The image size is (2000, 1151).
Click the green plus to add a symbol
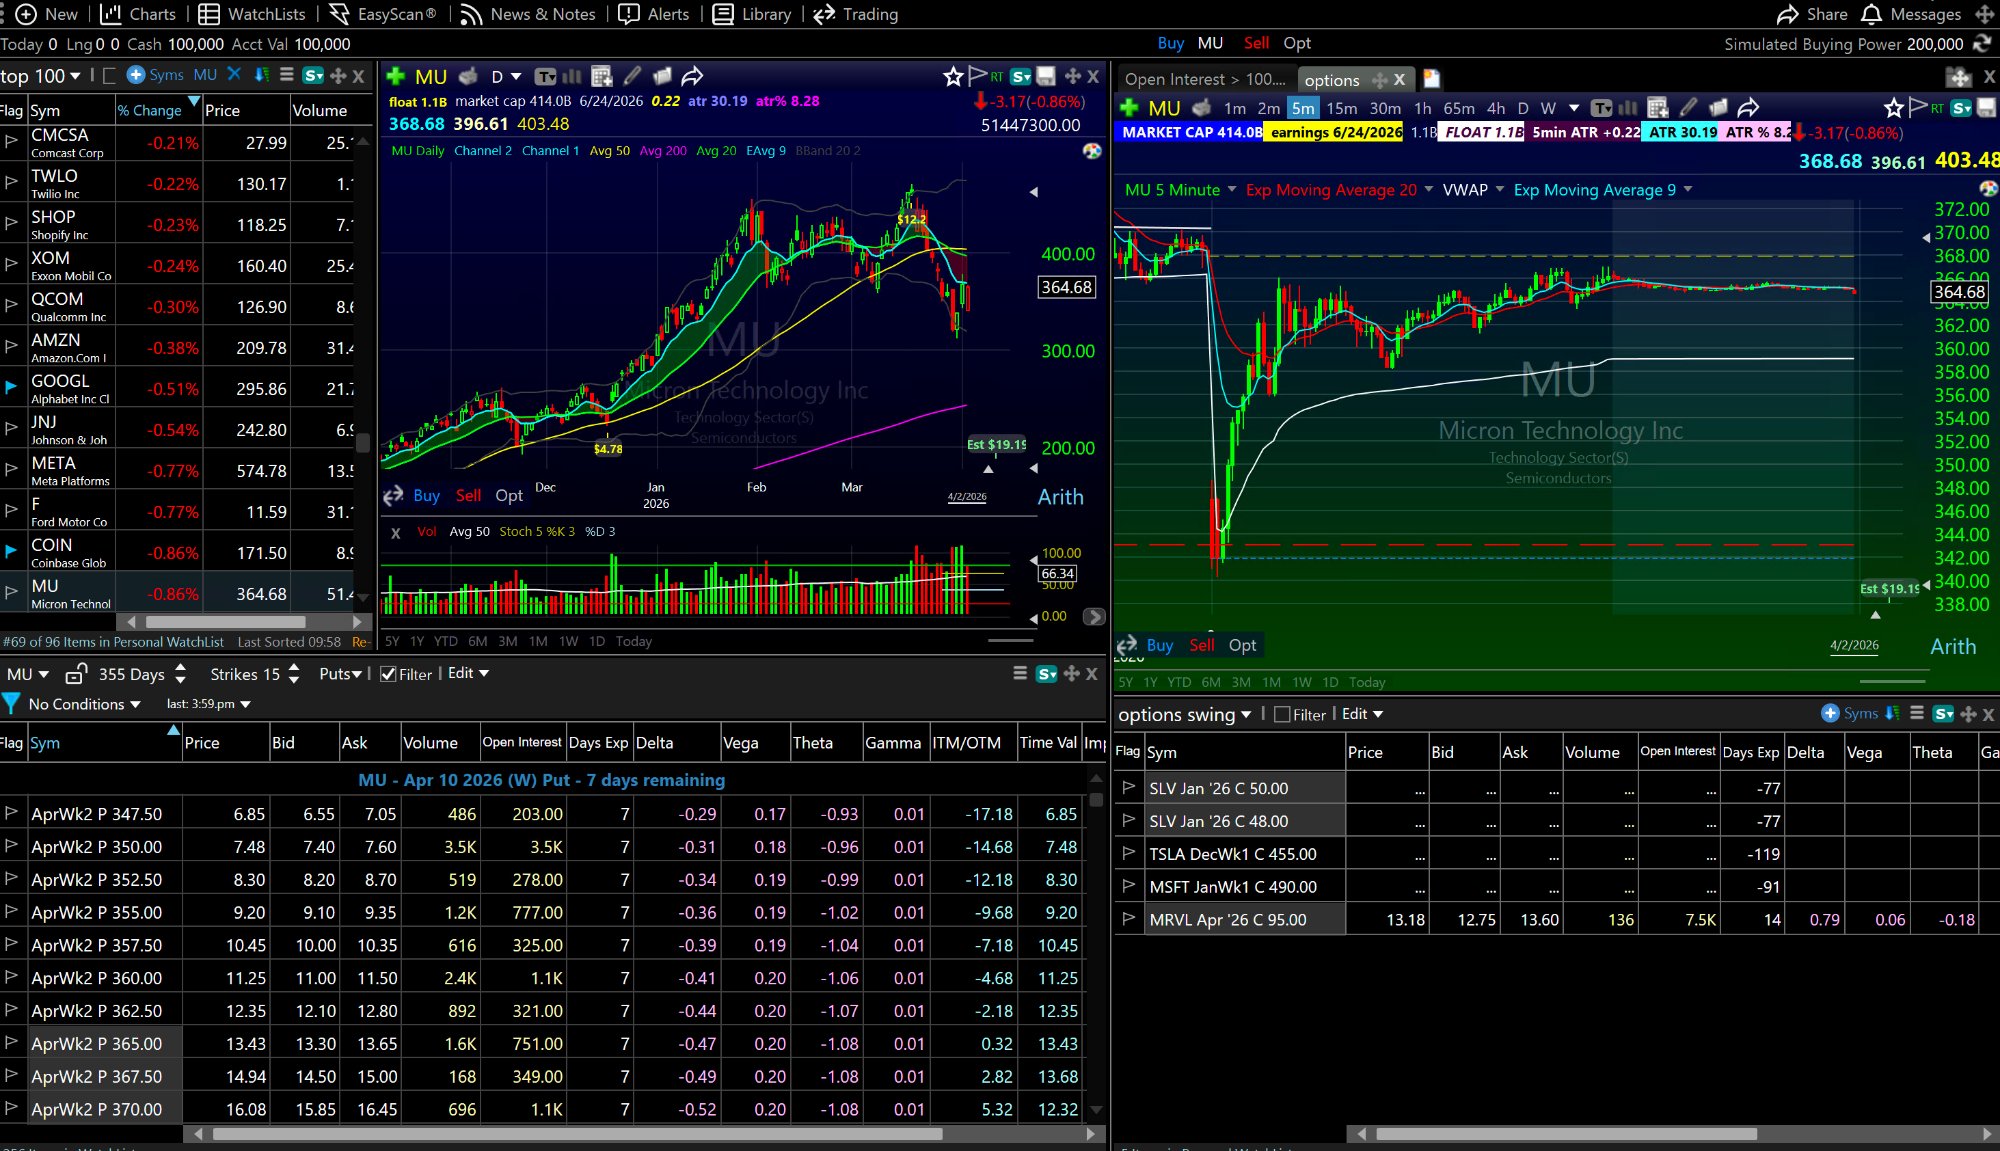click(x=396, y=76)
